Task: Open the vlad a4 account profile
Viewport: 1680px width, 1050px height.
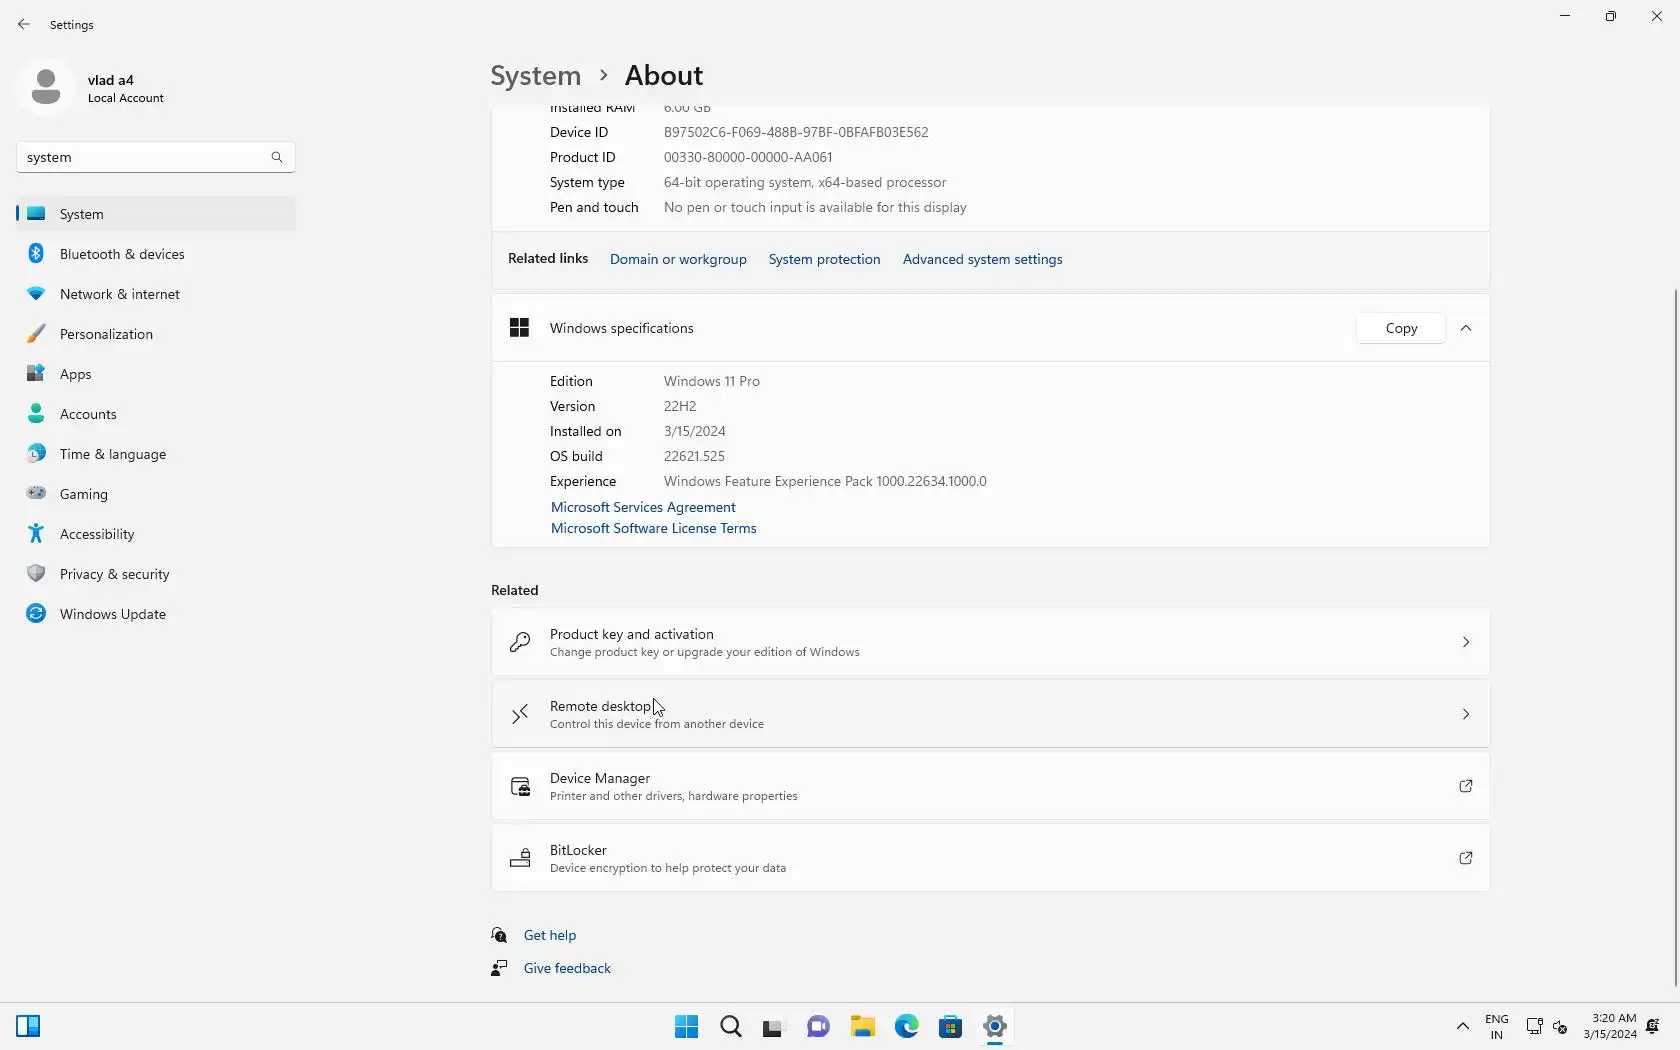Action: 91,88
